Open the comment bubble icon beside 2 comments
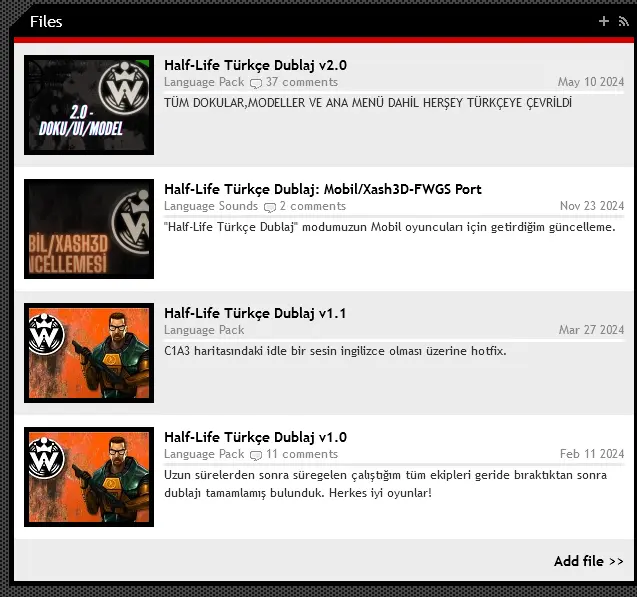637x597 pixels. (270, 207)
